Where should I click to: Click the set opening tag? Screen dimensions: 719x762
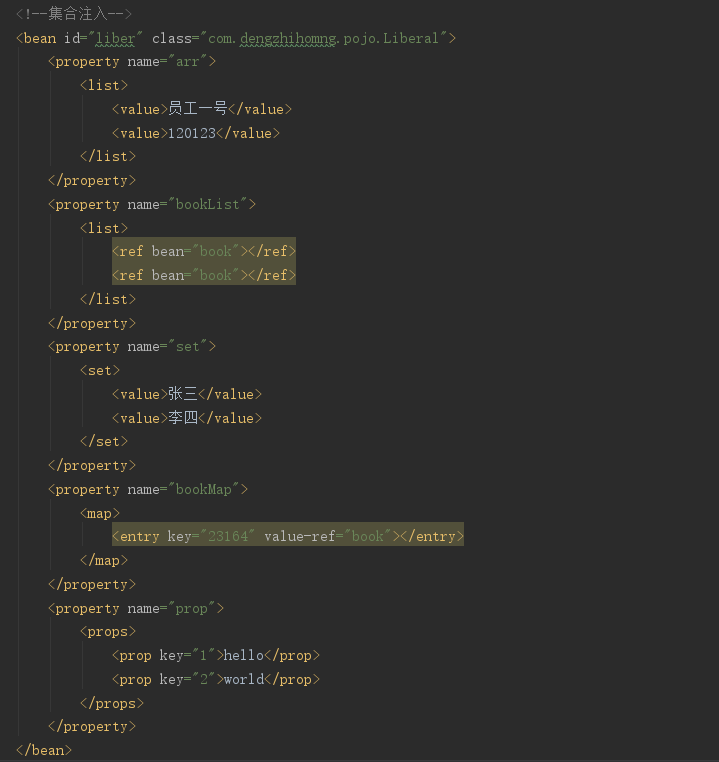[100, 371]
